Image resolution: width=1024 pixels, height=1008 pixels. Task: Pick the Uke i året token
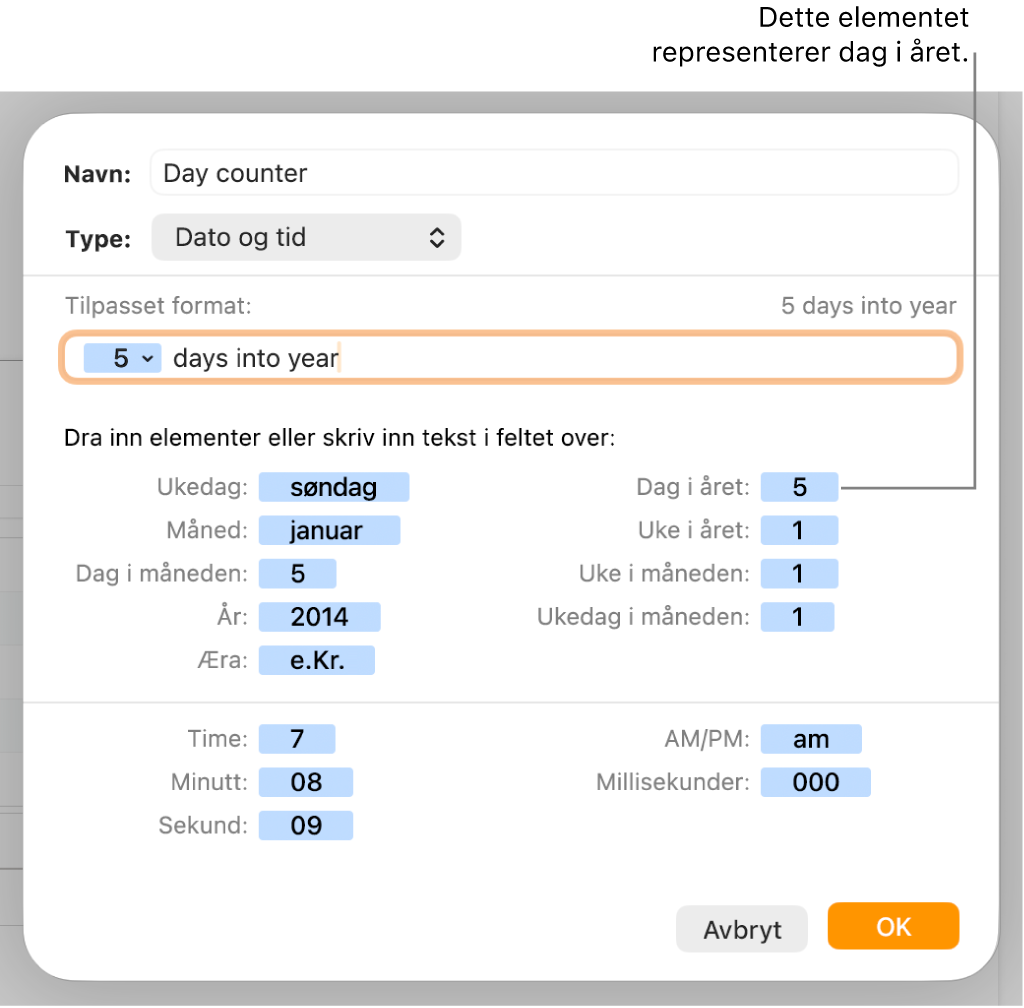coord(799,530)
